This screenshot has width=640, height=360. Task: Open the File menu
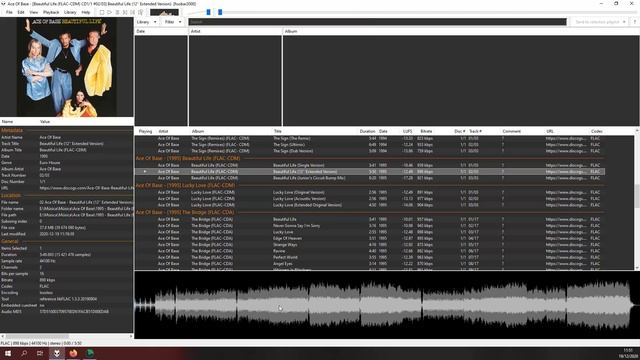click(9, 12)
